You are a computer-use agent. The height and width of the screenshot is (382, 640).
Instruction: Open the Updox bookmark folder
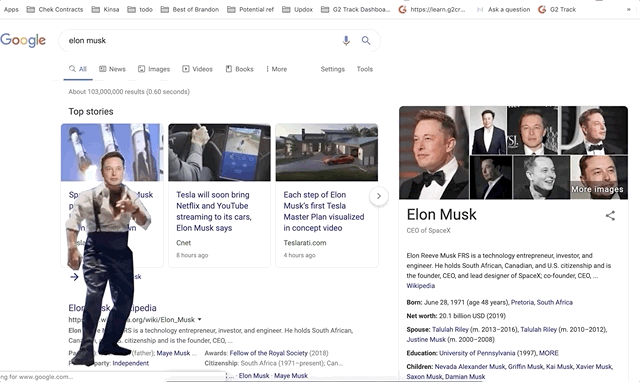(298, 9)
